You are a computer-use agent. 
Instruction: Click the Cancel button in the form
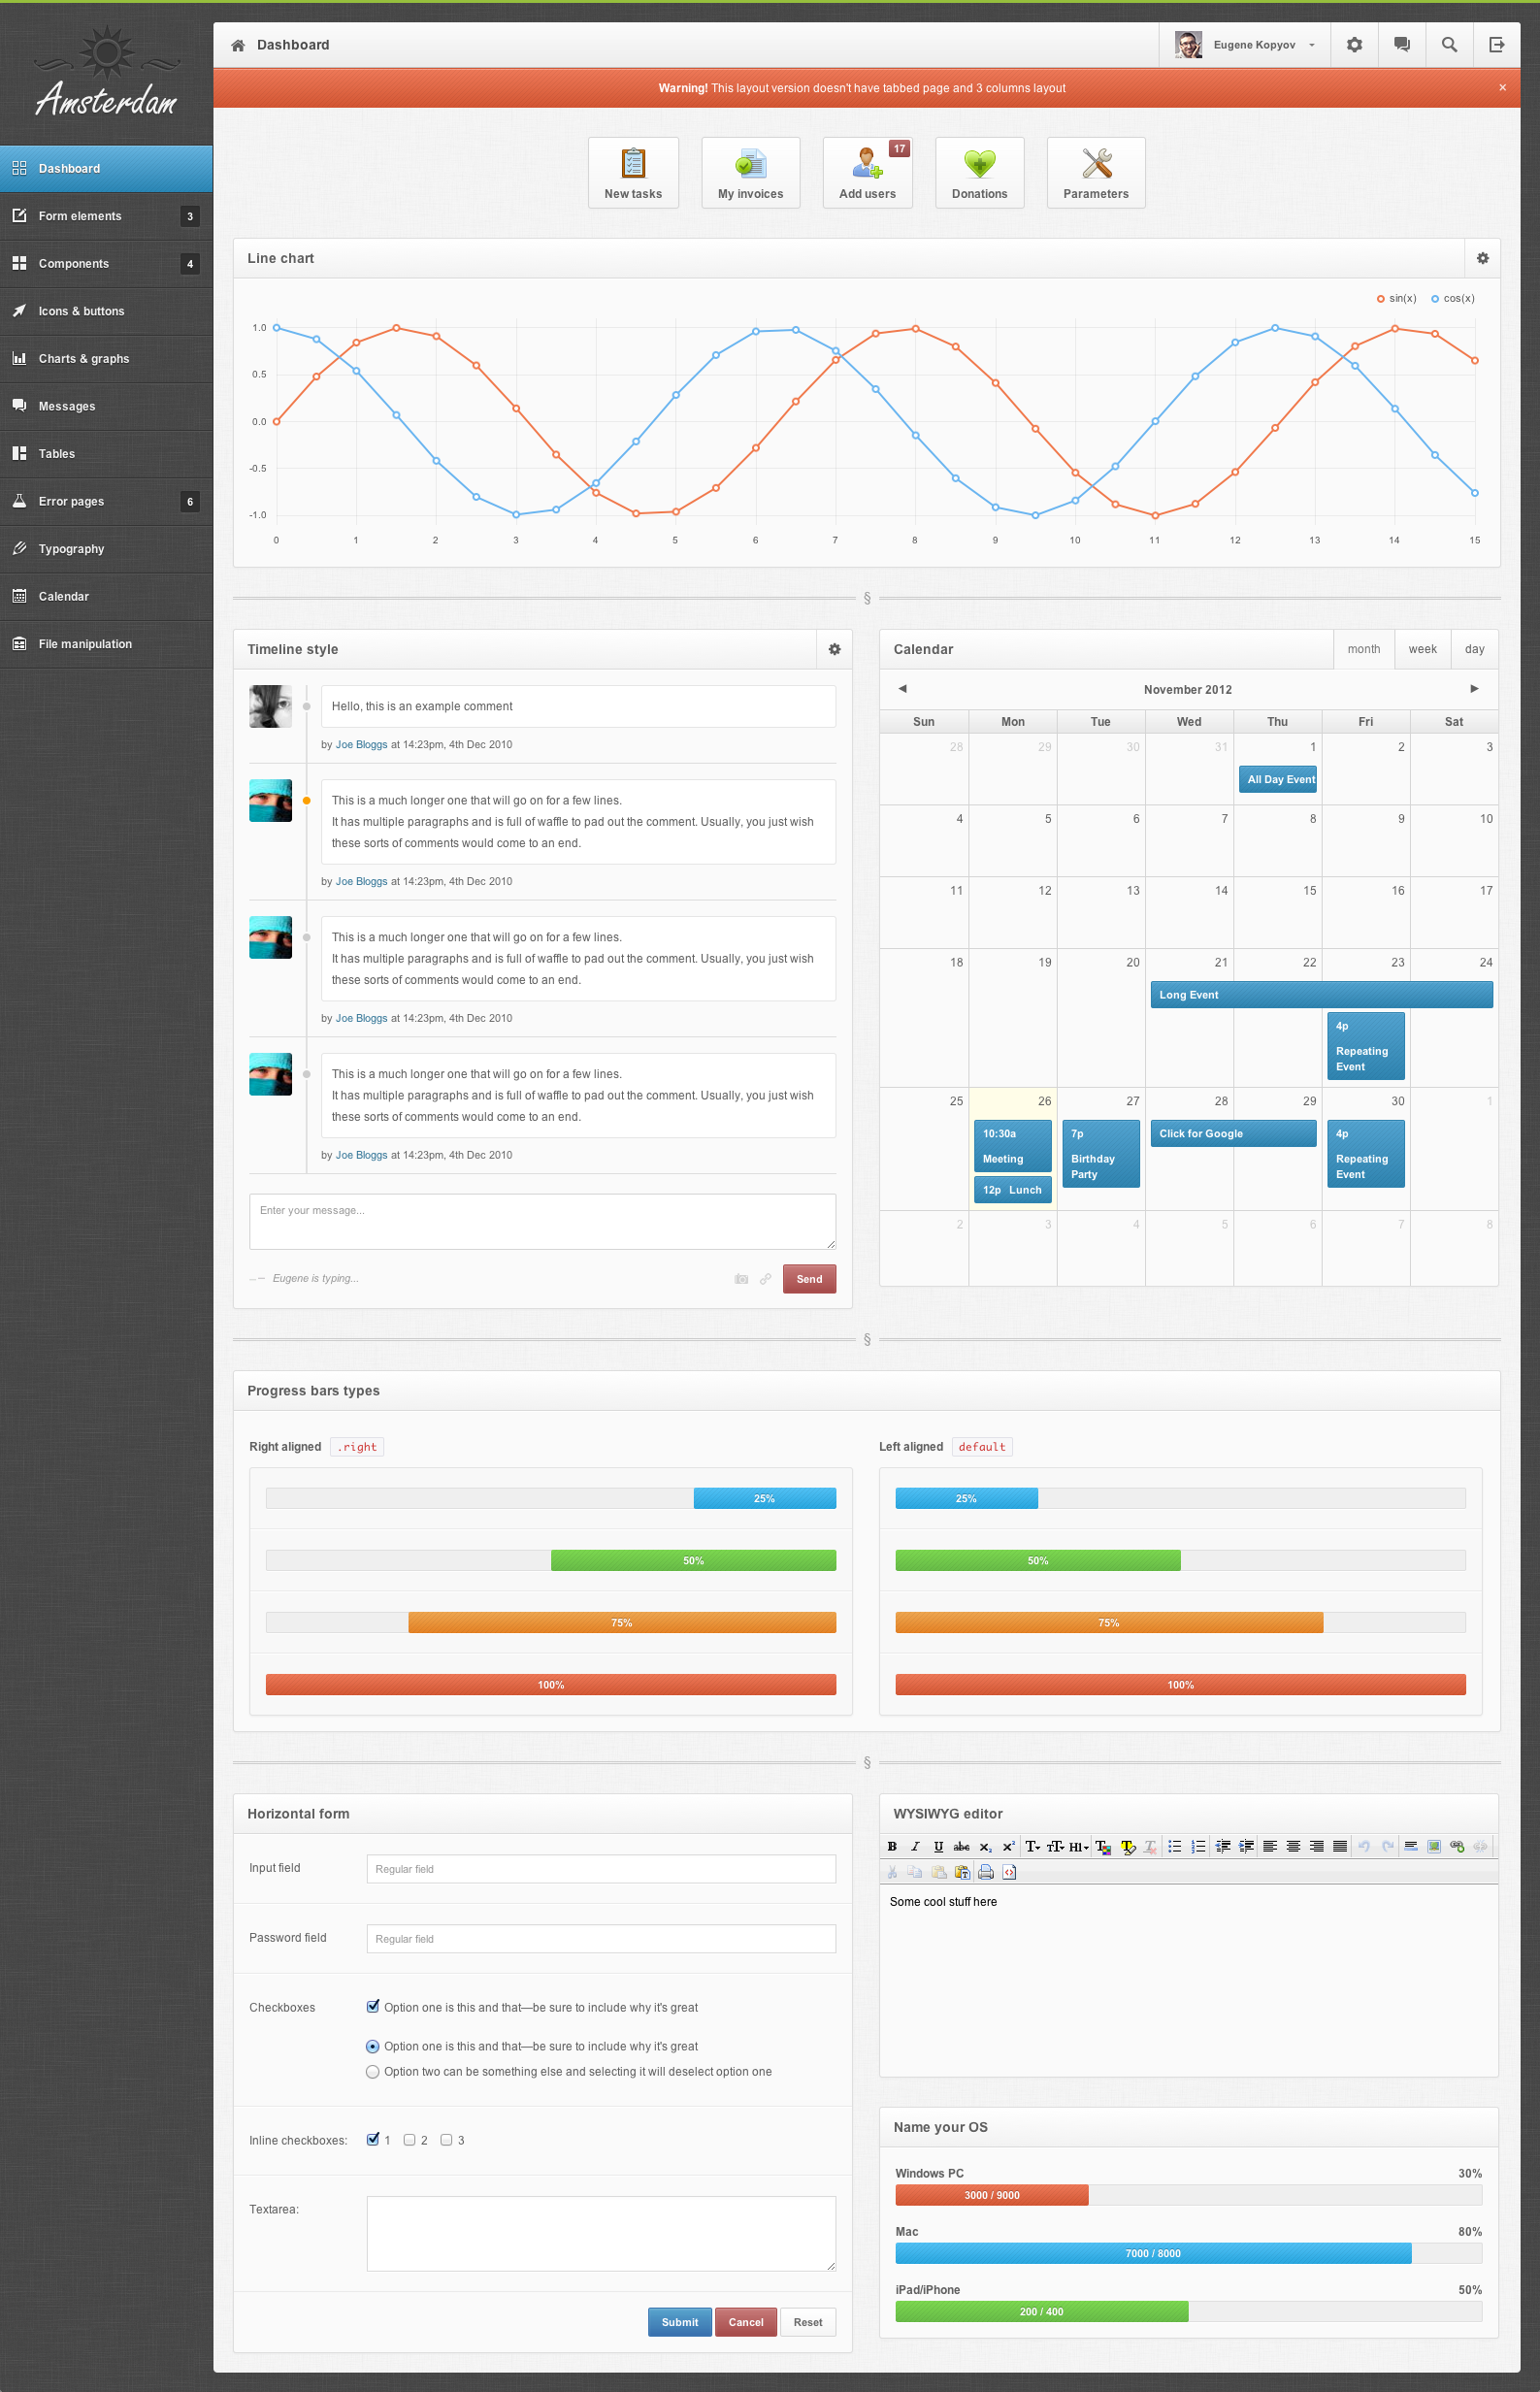pos(746,2322)
